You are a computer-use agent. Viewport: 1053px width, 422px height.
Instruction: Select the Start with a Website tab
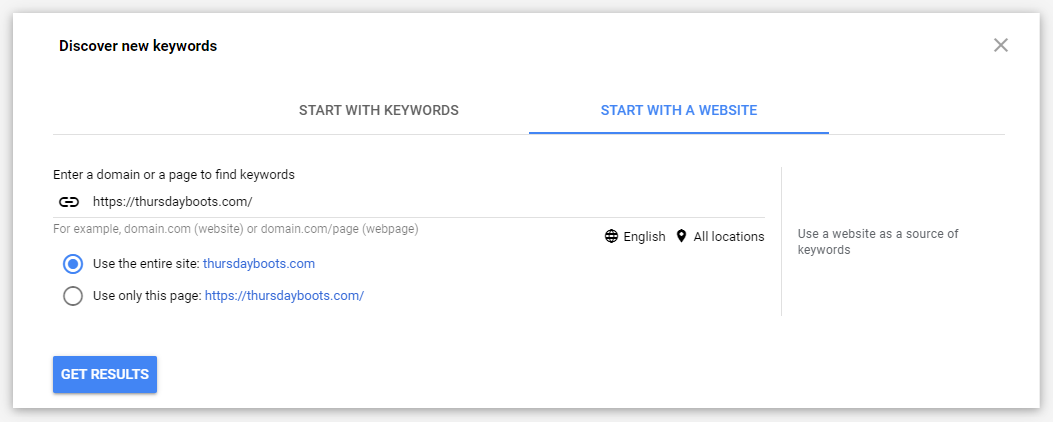(678, 110)
